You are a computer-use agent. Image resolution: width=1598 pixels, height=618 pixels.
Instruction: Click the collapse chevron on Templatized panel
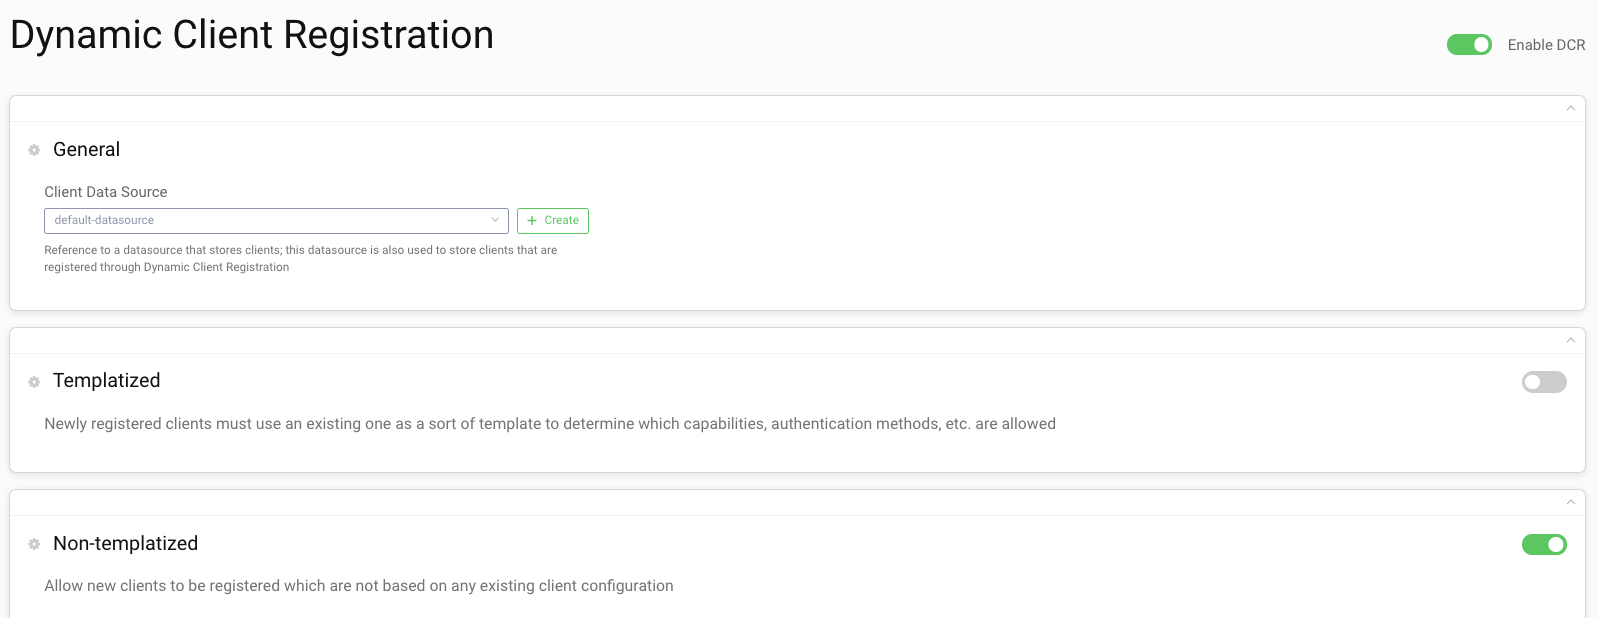[1570, 339]
